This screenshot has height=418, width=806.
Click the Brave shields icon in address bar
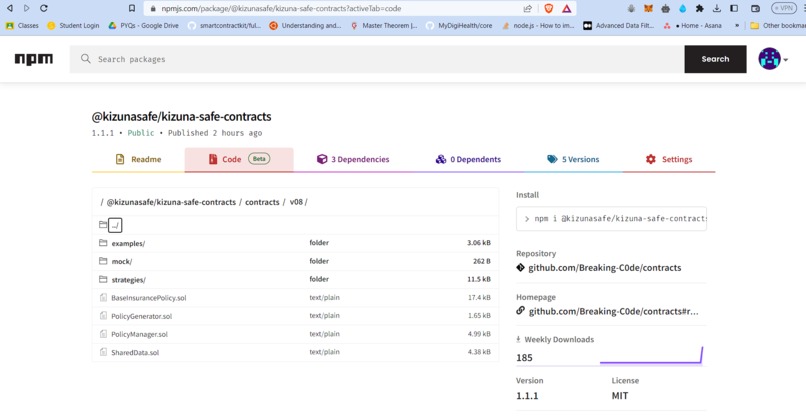point(548,8)
